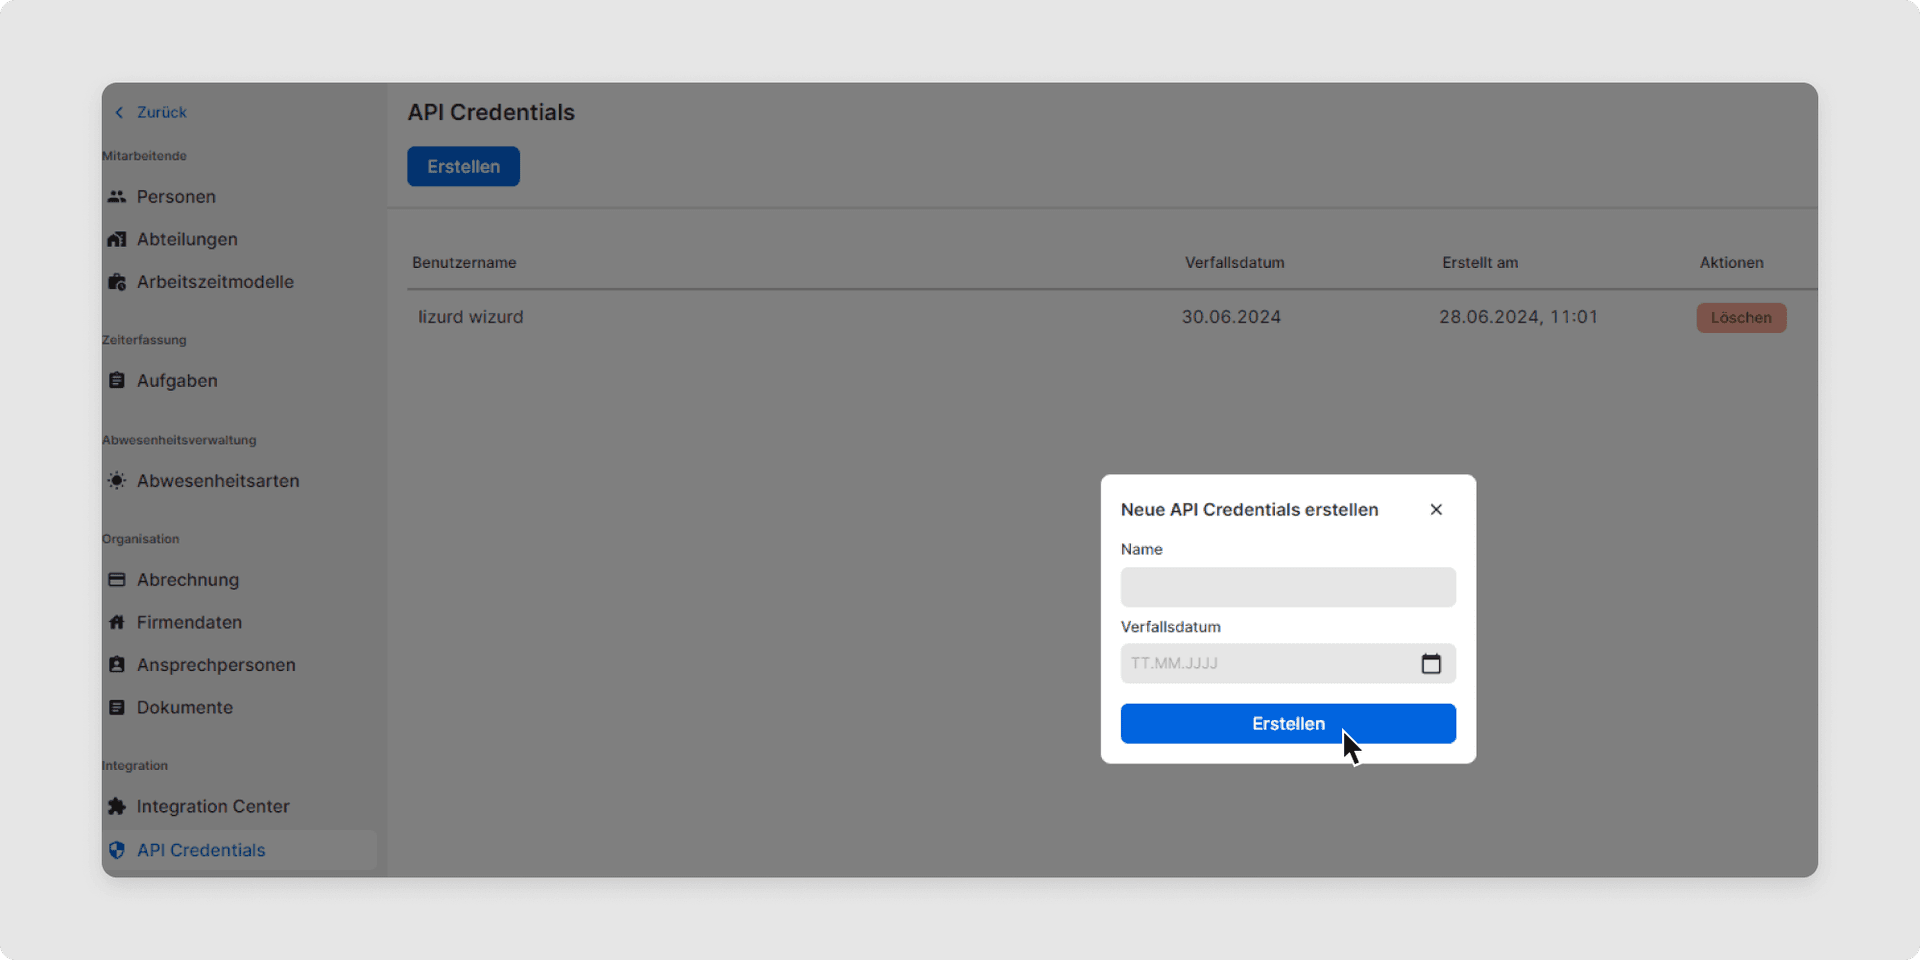Open the Firmendaten menu item
This screenshot has height=960, width=1920.
[x=189, y=623]
